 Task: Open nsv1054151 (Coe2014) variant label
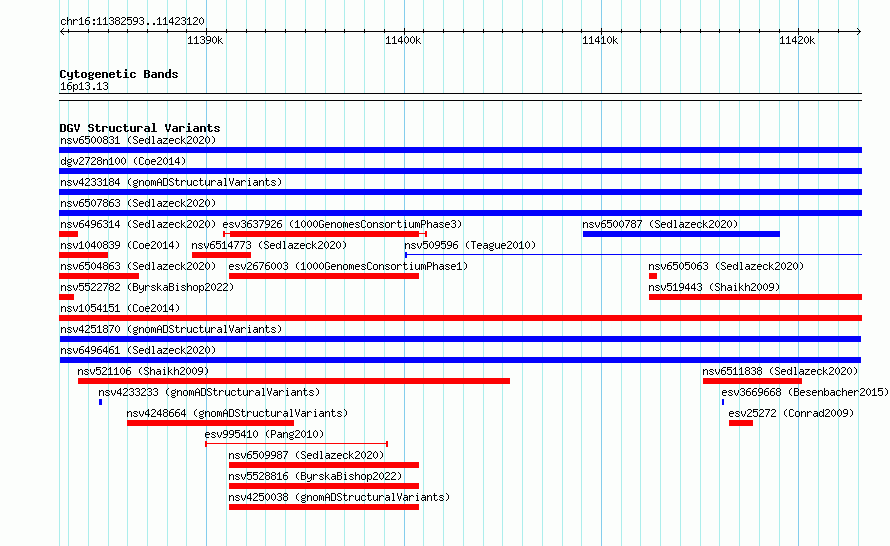[120, 308]
